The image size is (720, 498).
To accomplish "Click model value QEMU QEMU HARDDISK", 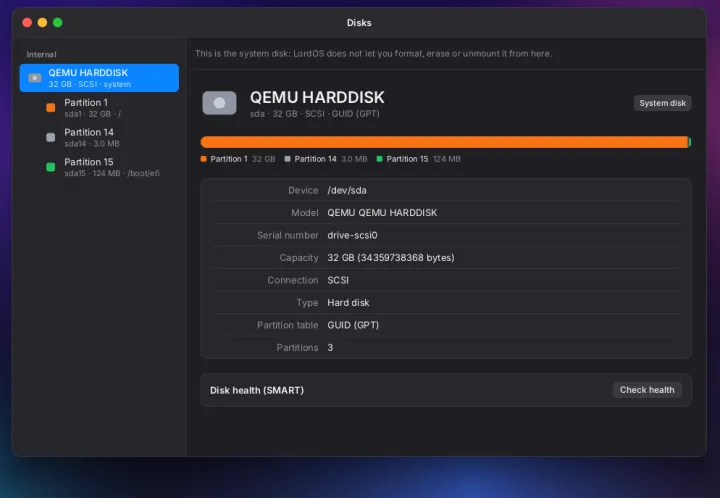I will pos(382,213).
